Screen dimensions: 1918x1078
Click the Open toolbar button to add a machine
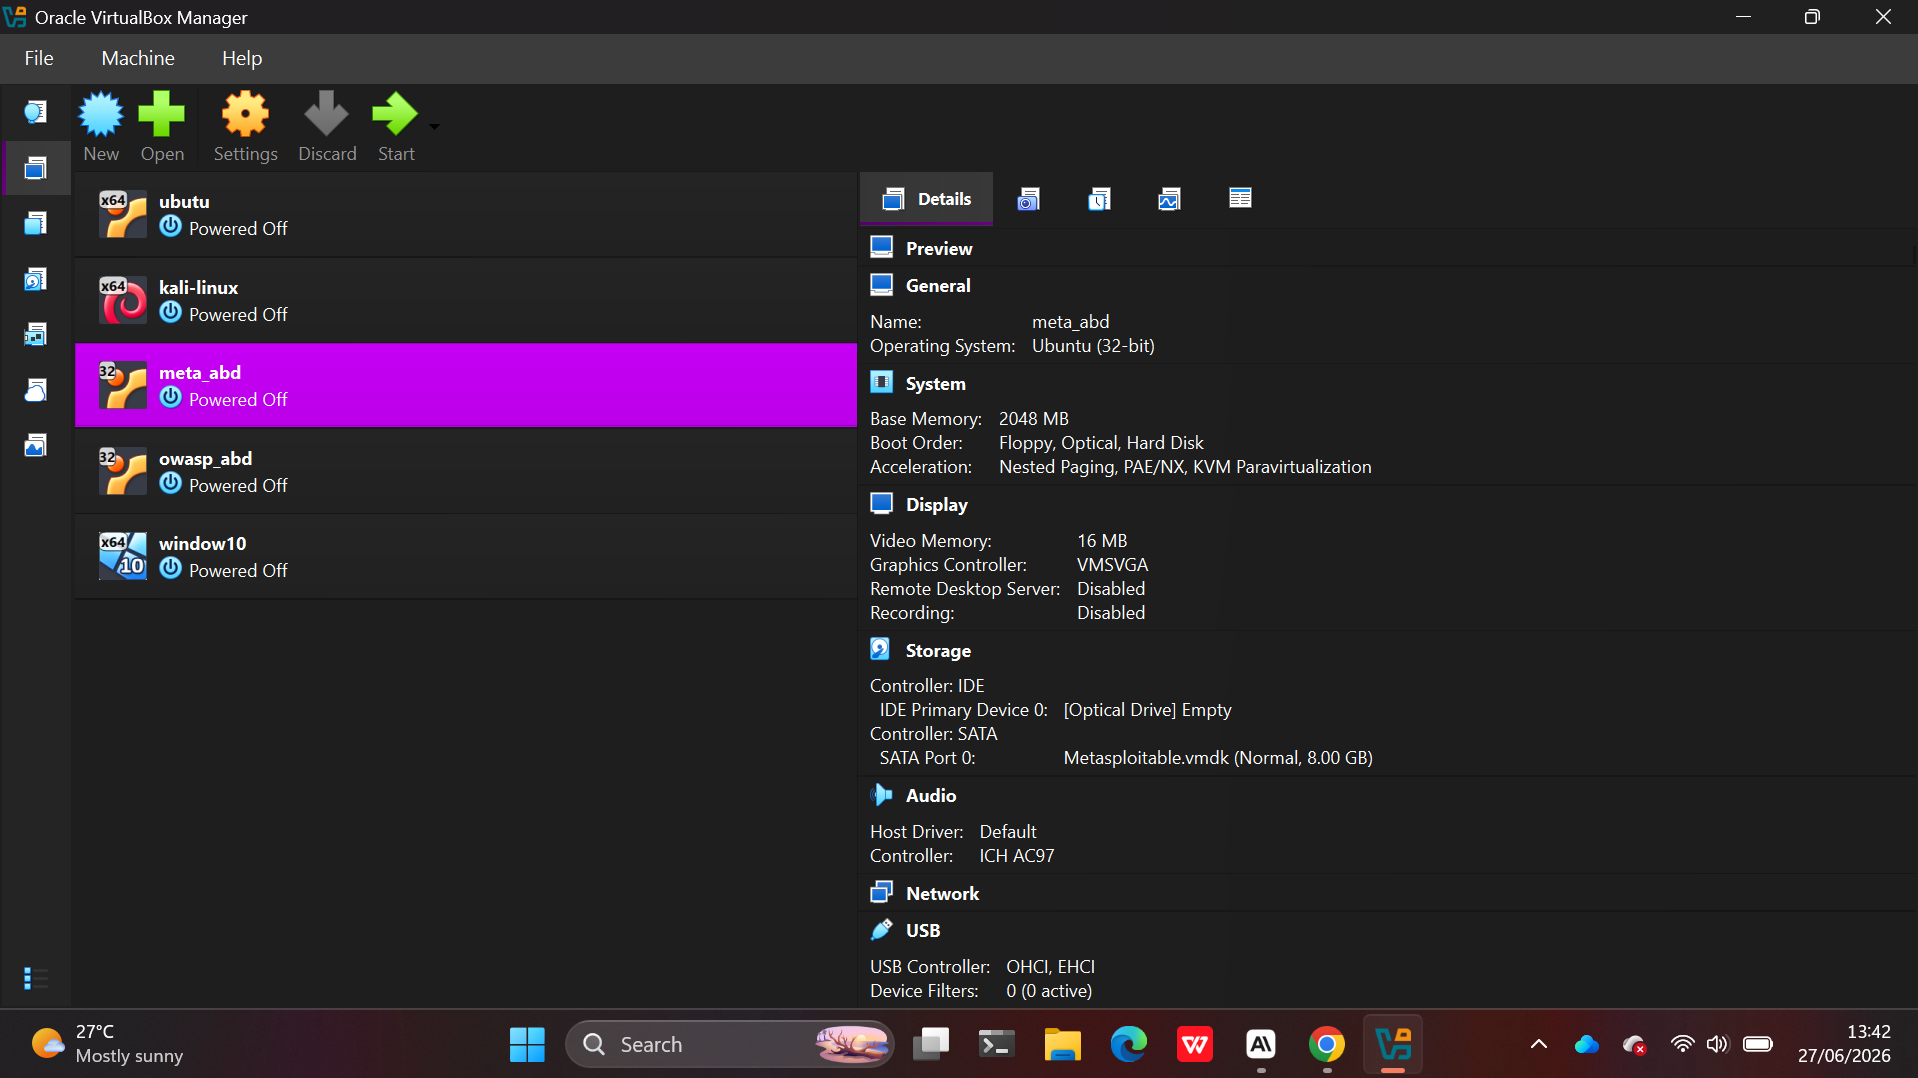tap(162, 127)
